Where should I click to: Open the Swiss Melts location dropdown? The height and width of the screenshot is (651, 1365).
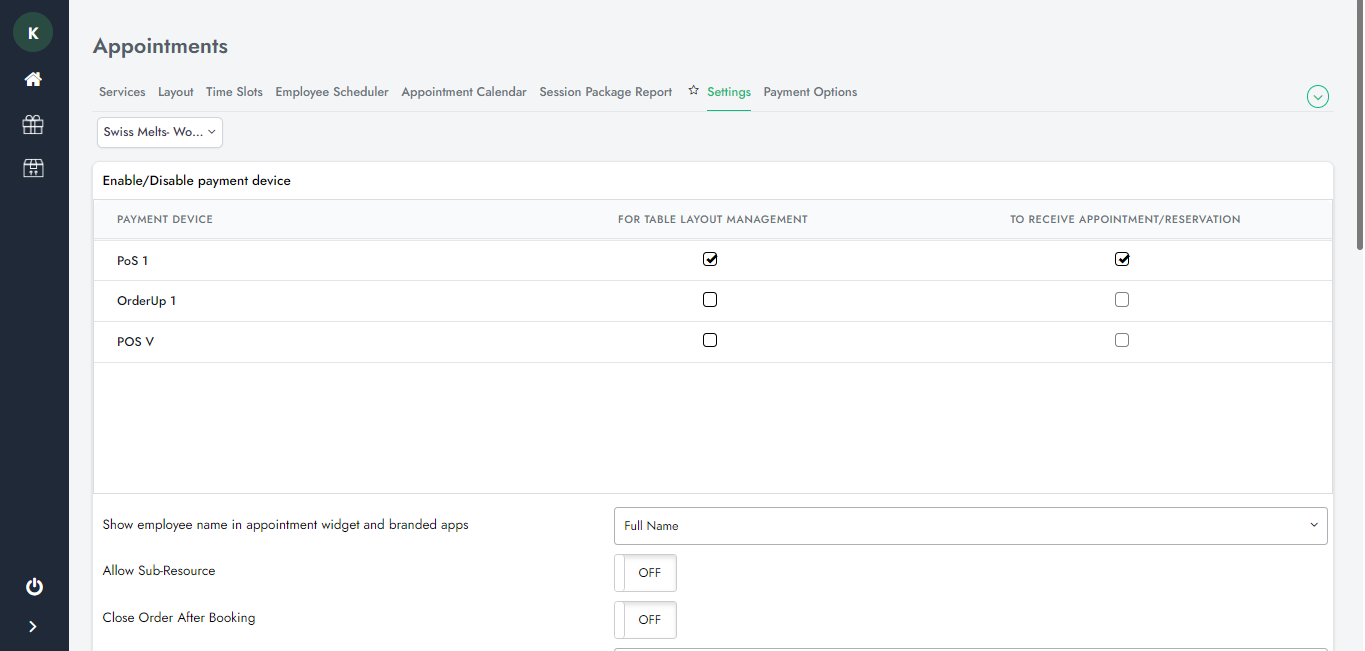tap(160, 132)
